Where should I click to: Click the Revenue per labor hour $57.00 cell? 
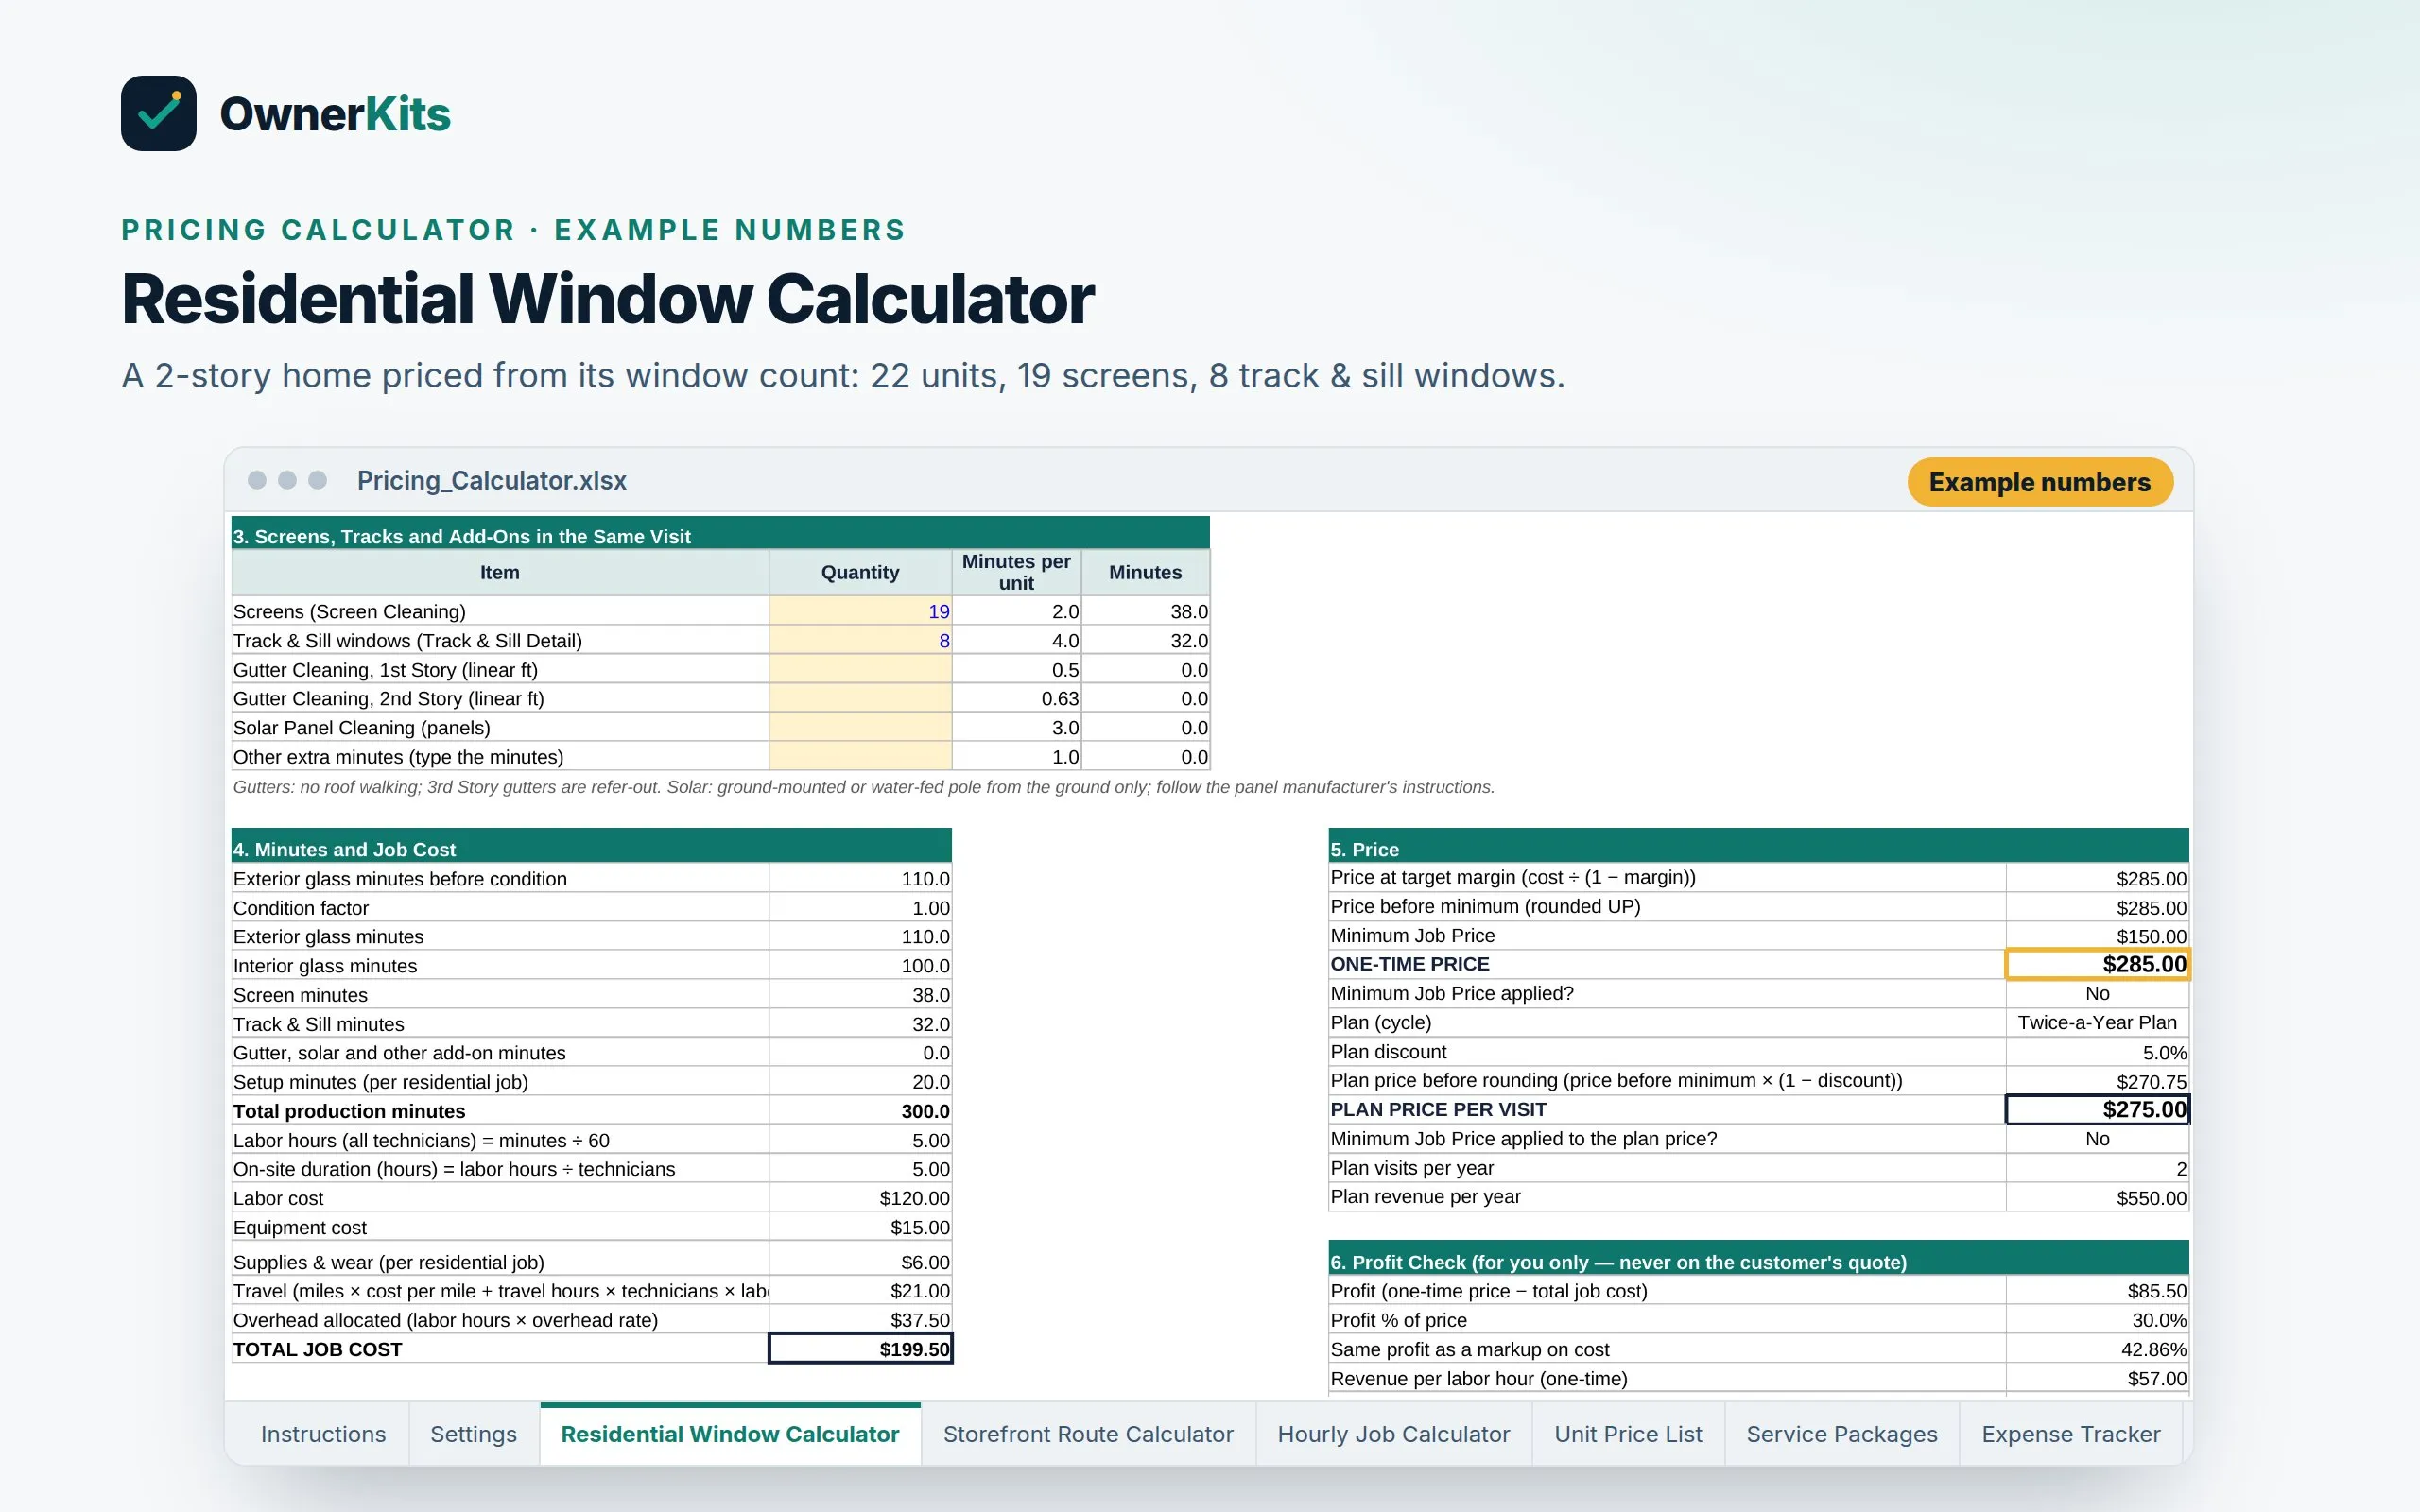click(x=2097, y=1378)
